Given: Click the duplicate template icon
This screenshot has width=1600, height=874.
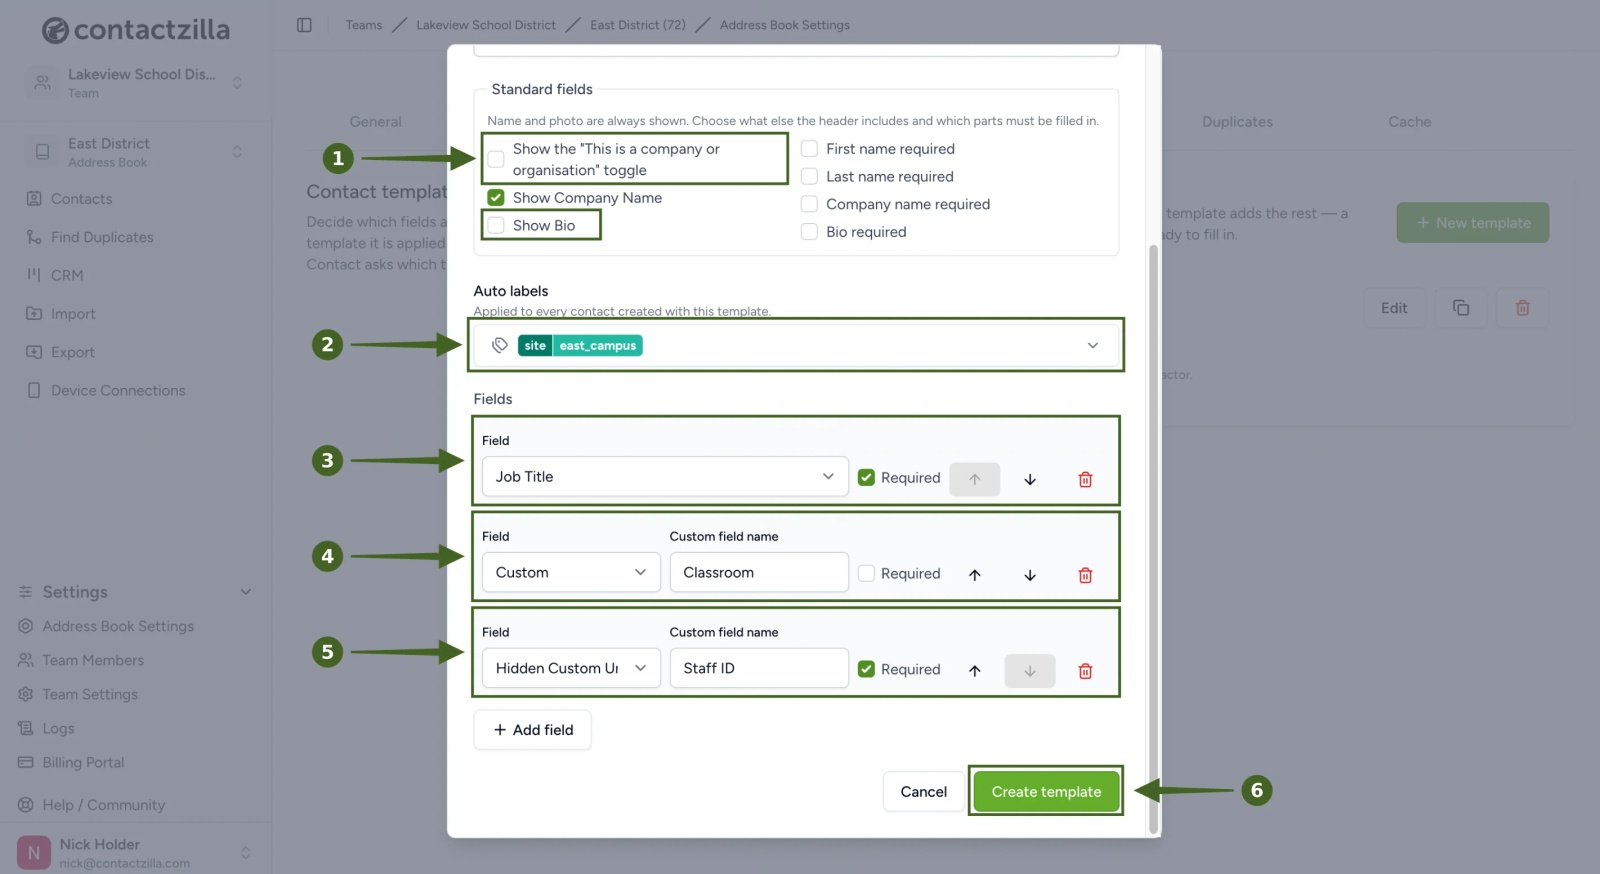Looking at the screenshot, I should point(1461,308).
